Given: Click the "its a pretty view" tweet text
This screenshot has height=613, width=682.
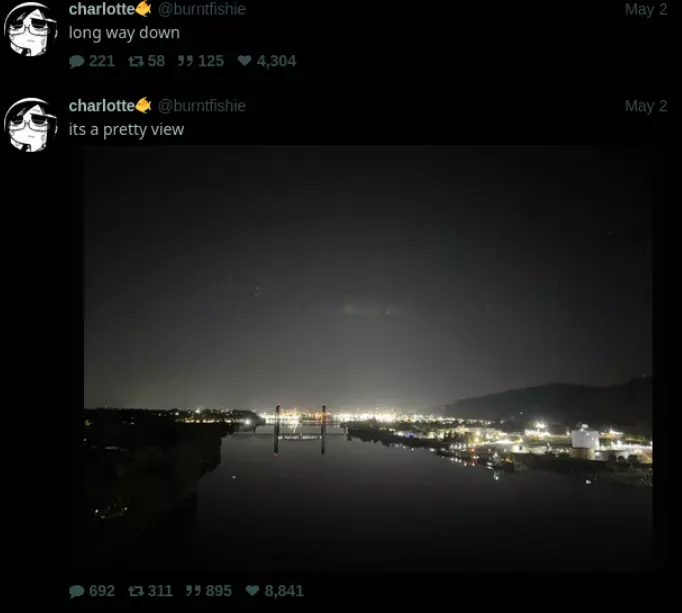Looking at the screenshot, I should point(126,129).
